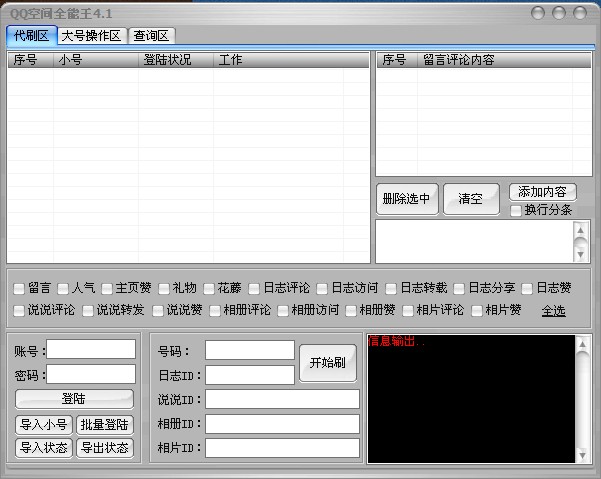Focus the 账号 input field
The height and width of the screenshot is (479, 601).
tap(91, 349)
